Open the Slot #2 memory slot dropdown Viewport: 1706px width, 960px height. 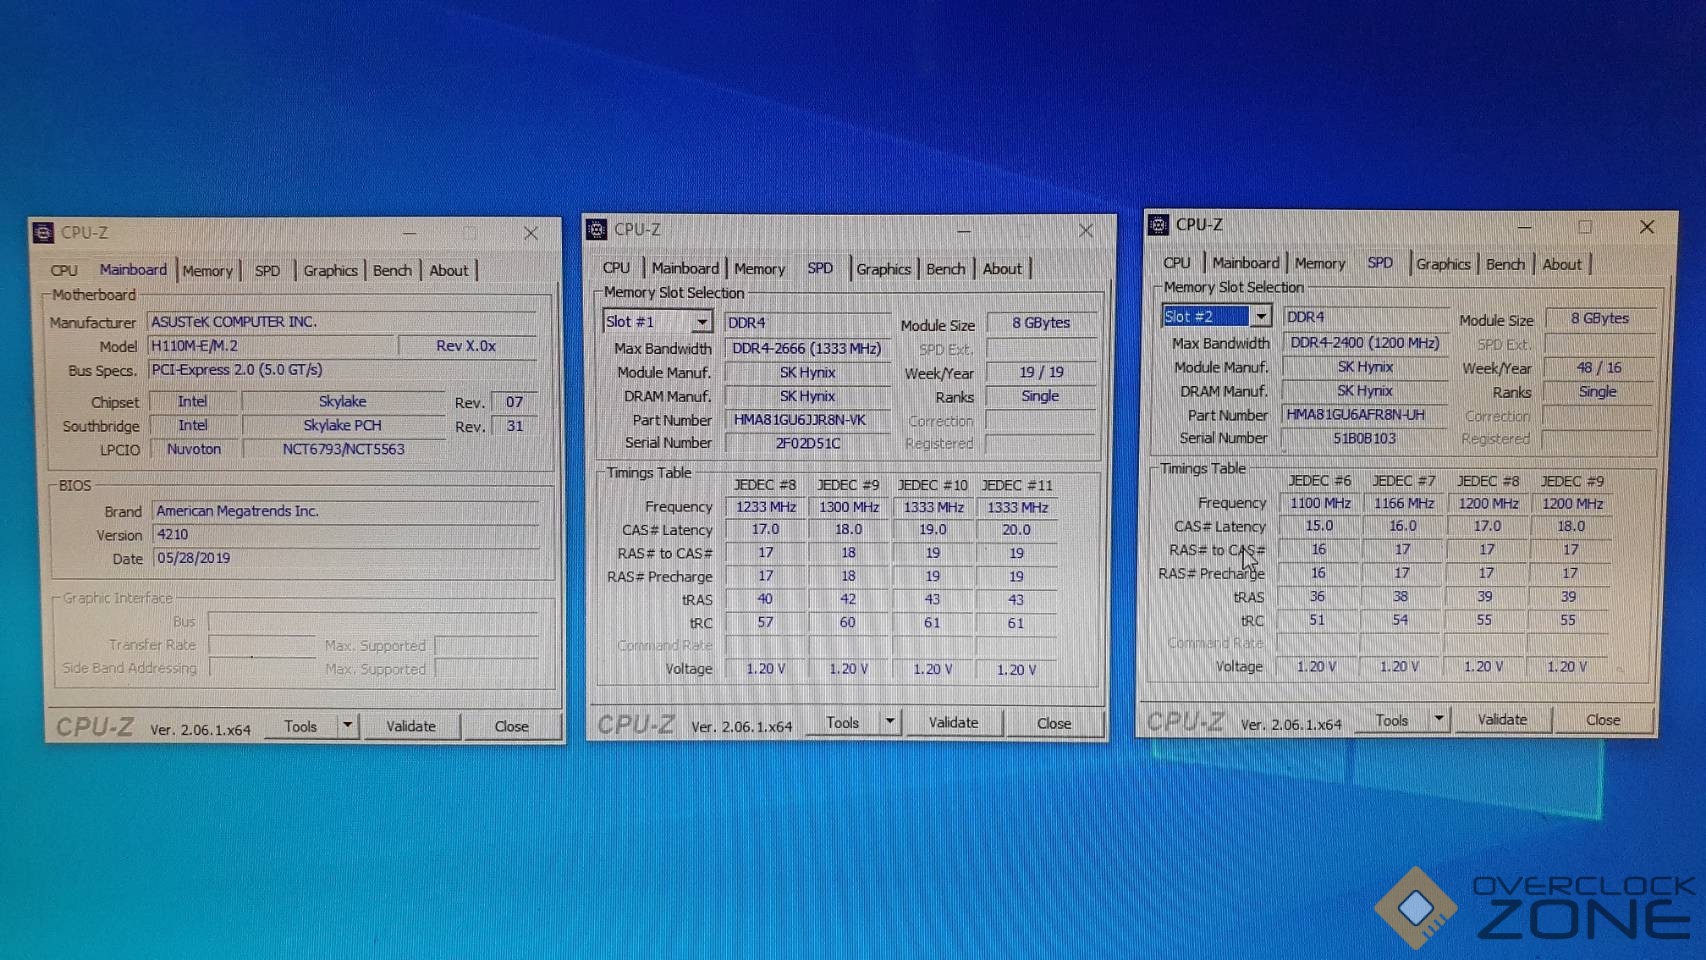click(x=1261, y=316)
